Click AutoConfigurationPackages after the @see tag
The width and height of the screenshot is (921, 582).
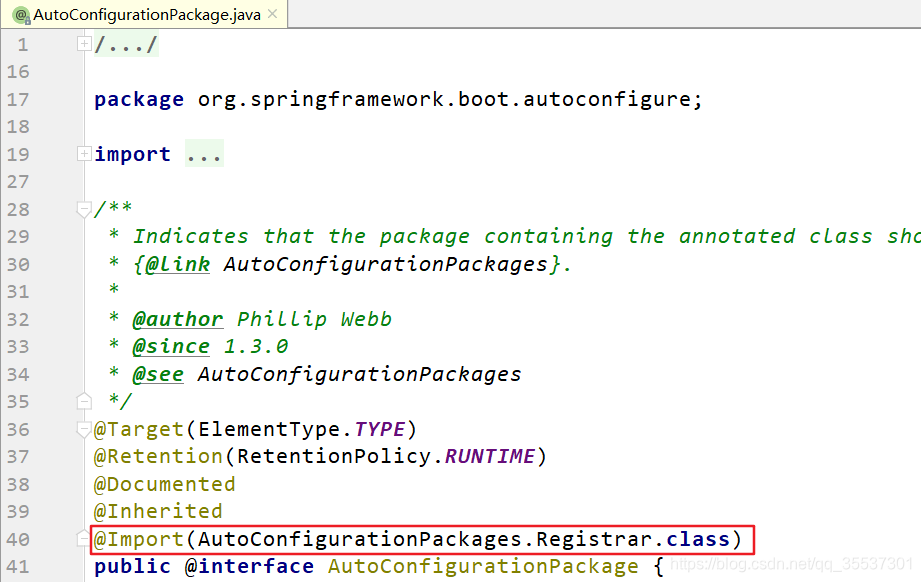[x=359, y=374]
